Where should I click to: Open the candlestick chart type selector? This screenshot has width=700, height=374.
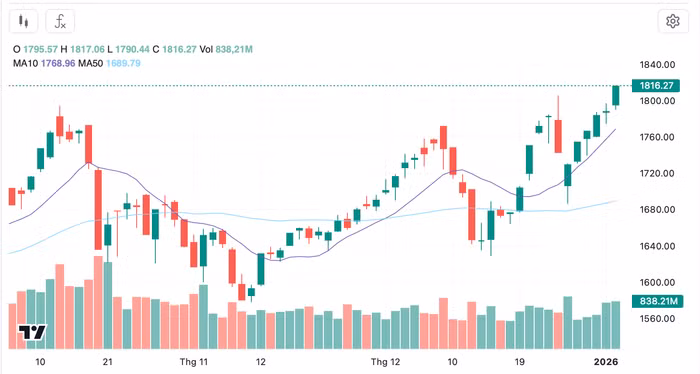click(x=23, y=21)
